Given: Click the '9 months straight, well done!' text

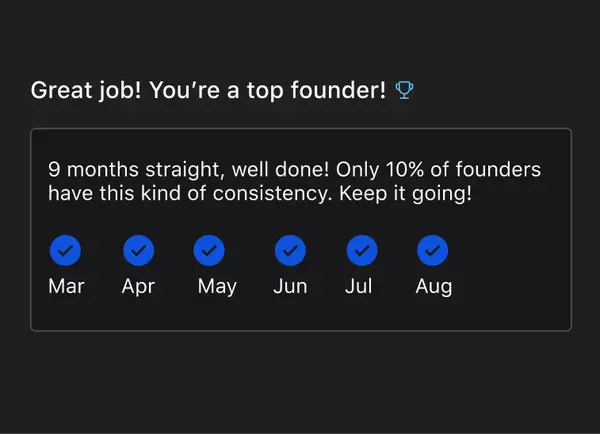Looking at the screenshot, I should [x=189, y=170].
